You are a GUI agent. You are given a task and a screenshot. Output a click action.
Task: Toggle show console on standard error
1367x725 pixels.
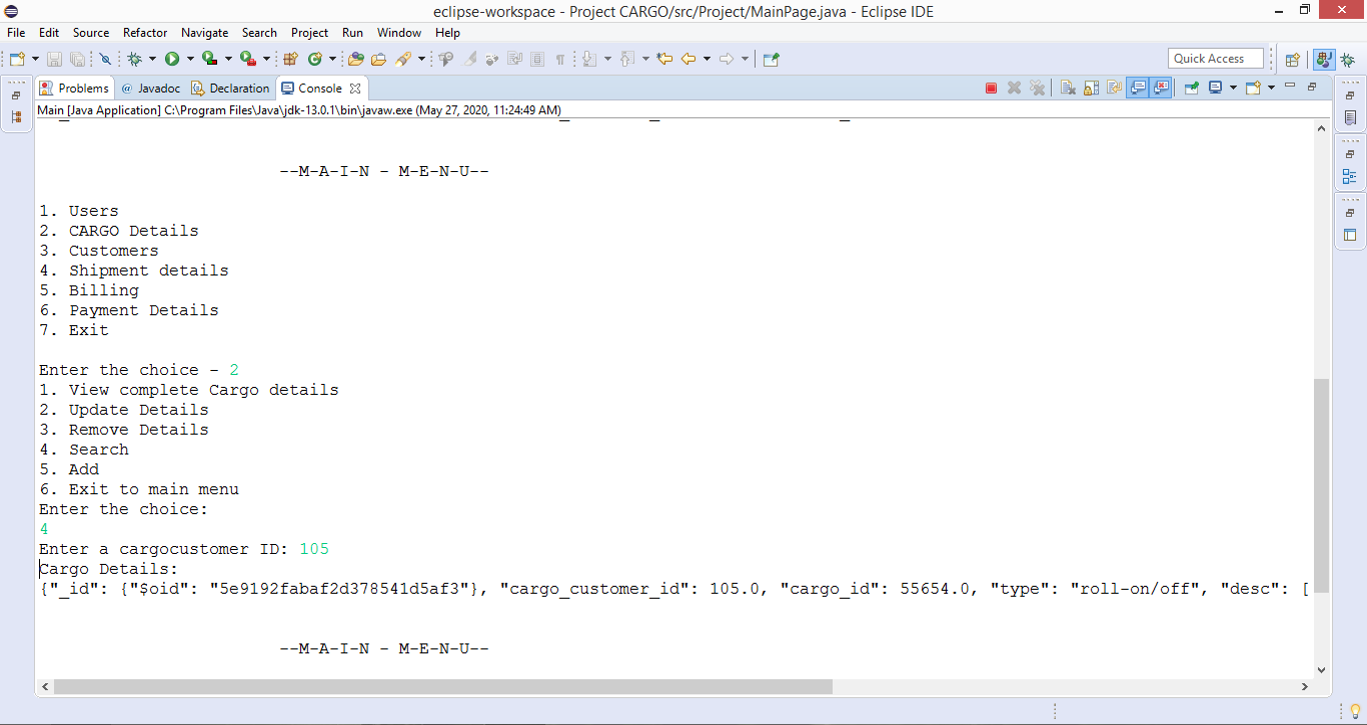(x=1160, y=88)
